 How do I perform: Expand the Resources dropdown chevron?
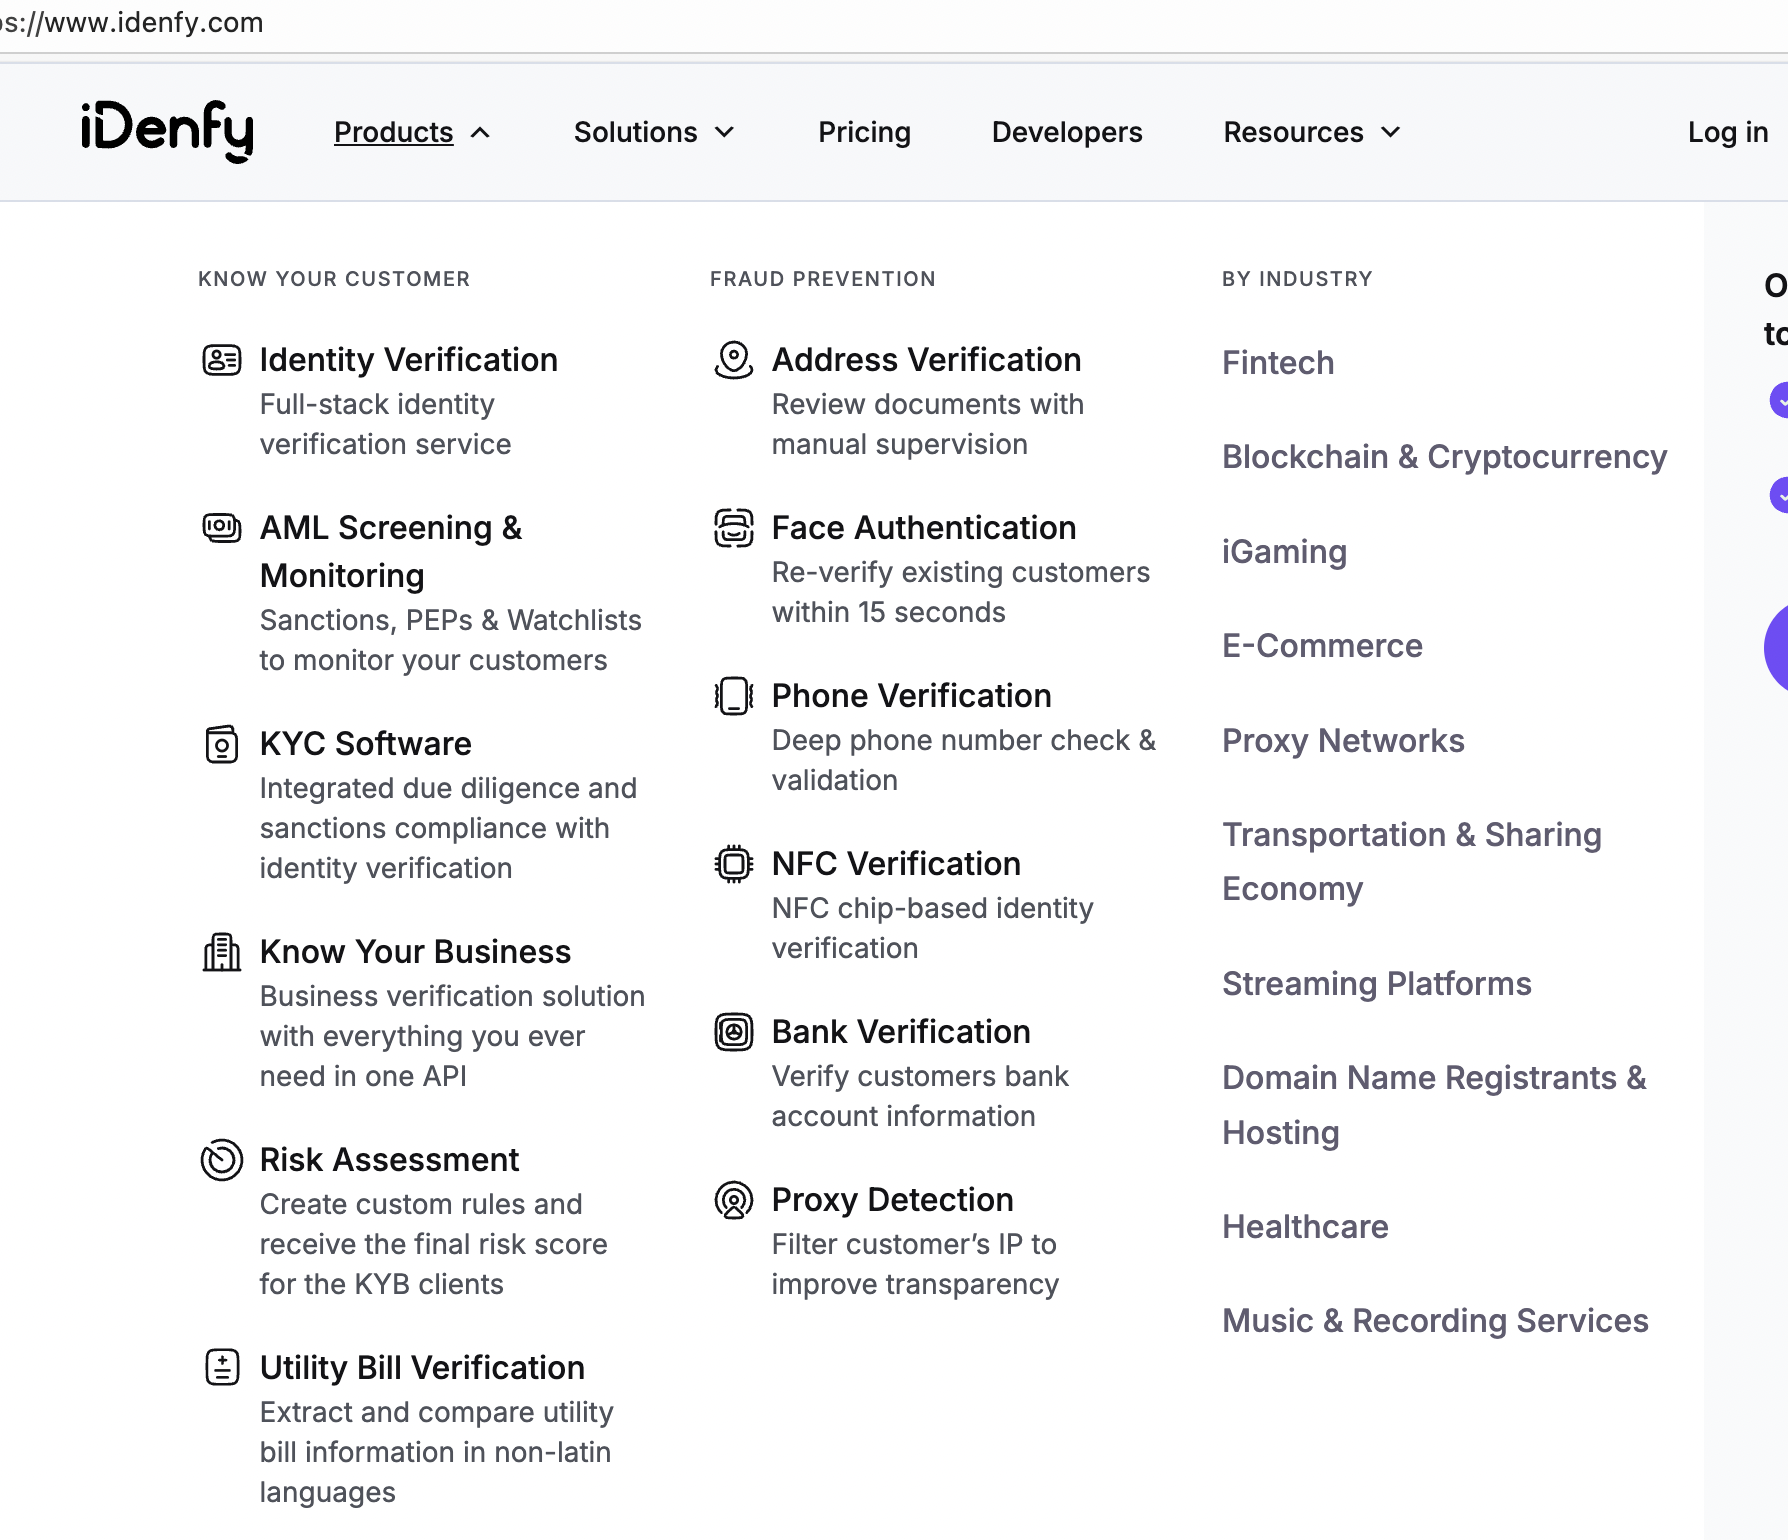[x=1391, y=132]
